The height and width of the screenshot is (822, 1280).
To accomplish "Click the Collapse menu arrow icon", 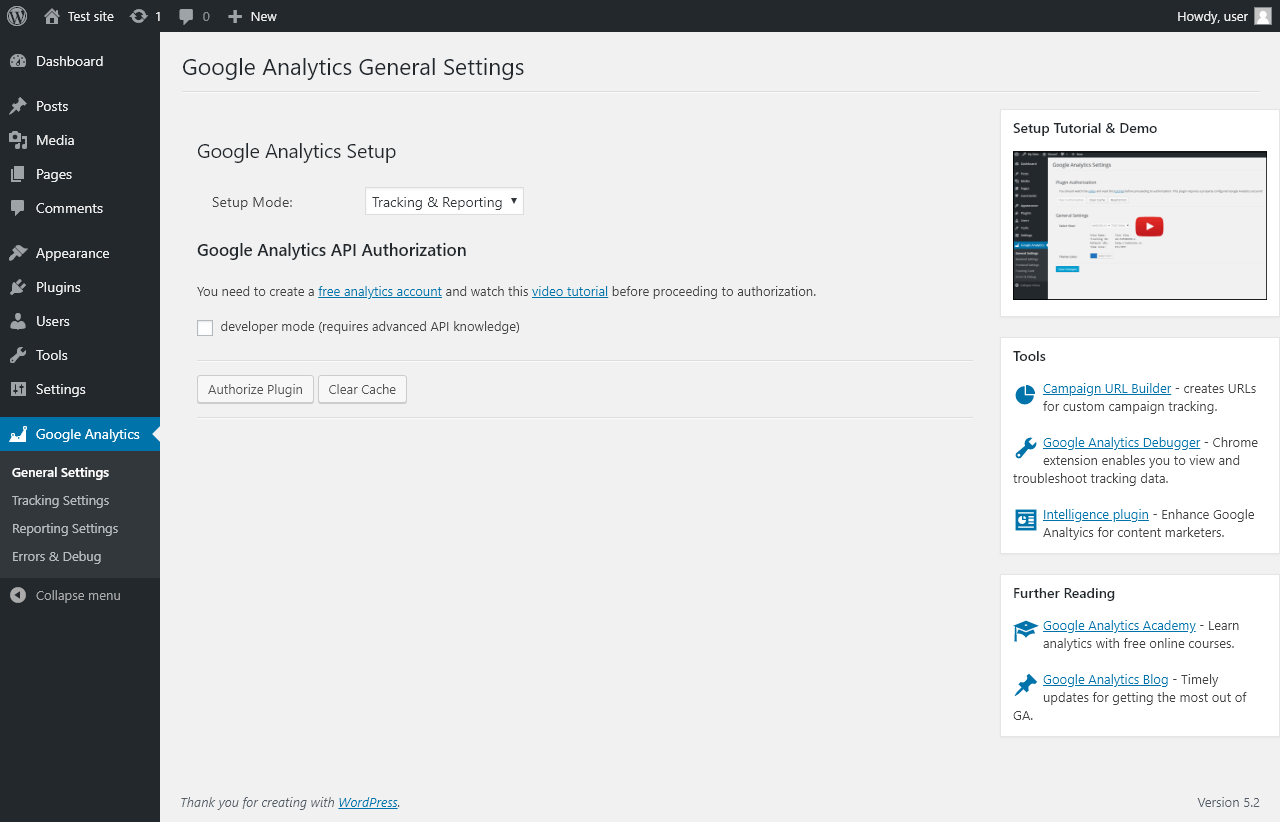I will click(x=18, y=595).
